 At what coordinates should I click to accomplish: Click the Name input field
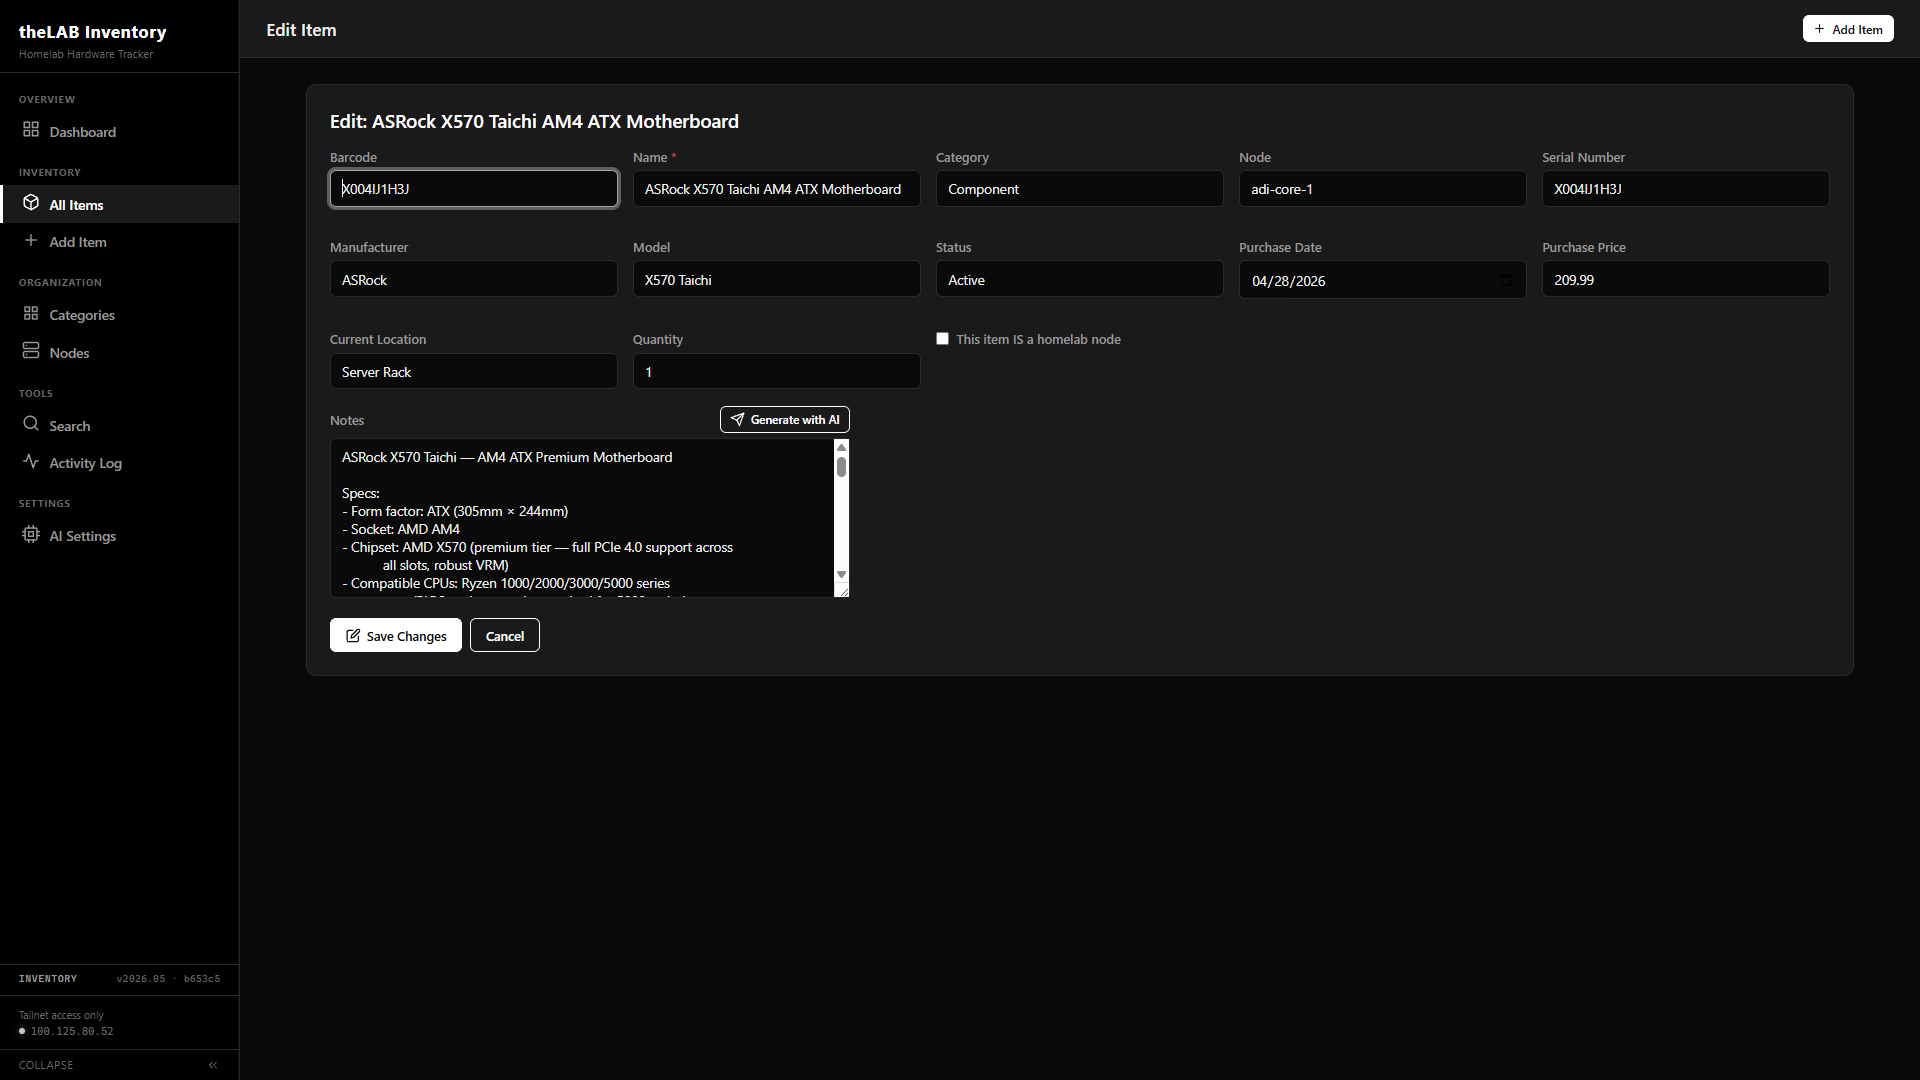[x=776, y=189]
